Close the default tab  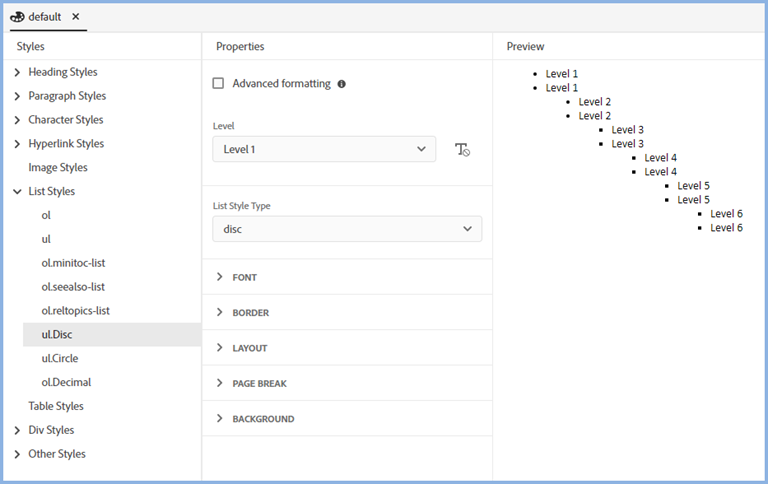coord(76,17)
